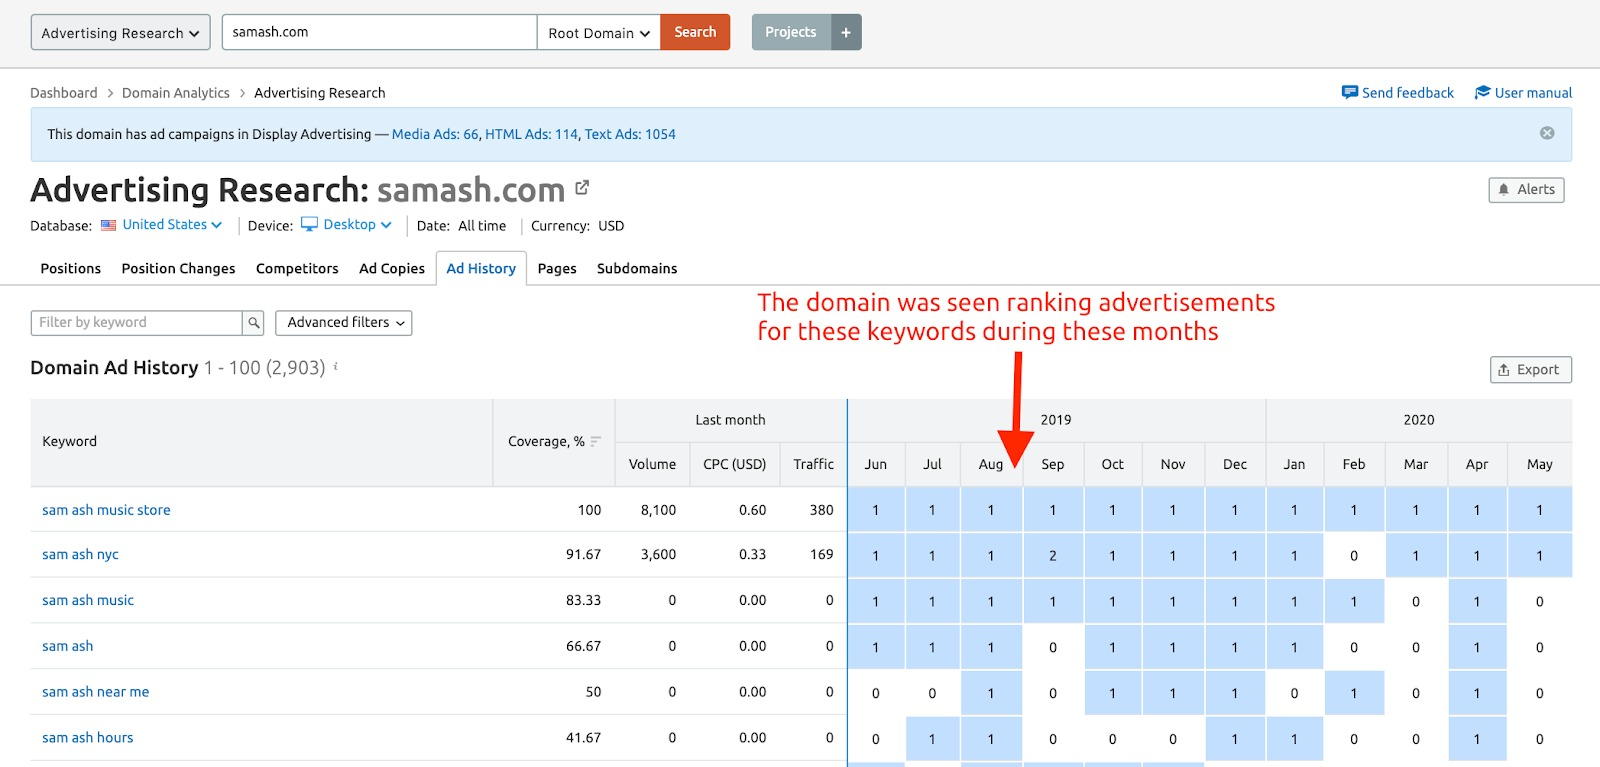1600x767 pixels.
Task: Click Jun cell for sam ash music store
Action: pos(876,510)
